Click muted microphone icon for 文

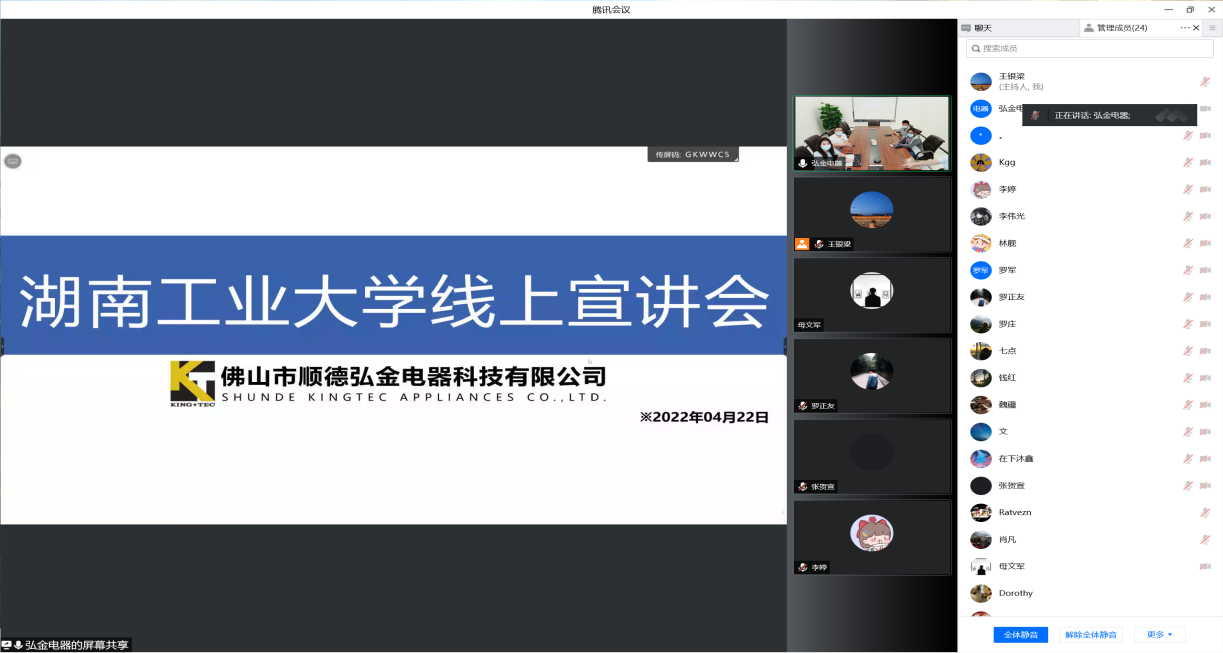1188,432
